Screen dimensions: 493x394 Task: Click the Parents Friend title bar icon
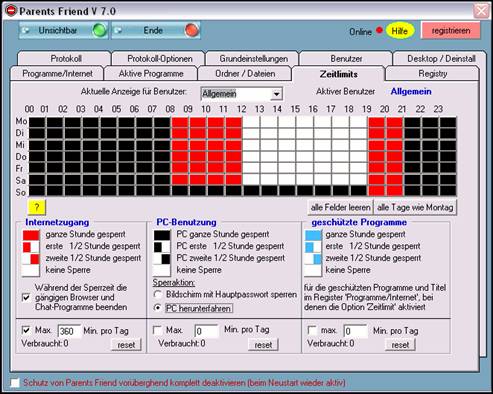[x=11, y=11]
